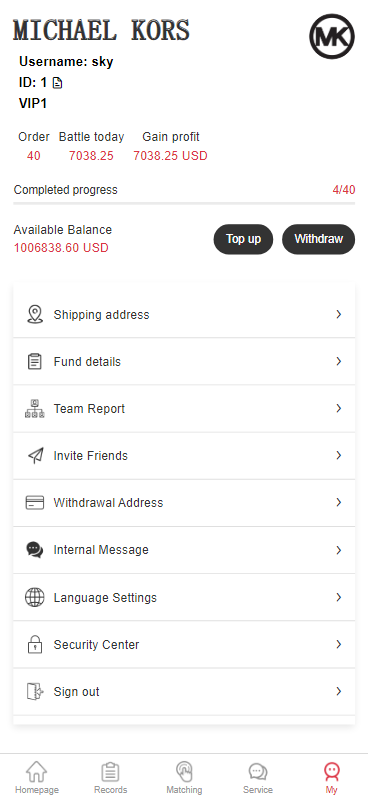Expand the Shipping address row chevron

point(339,315)
